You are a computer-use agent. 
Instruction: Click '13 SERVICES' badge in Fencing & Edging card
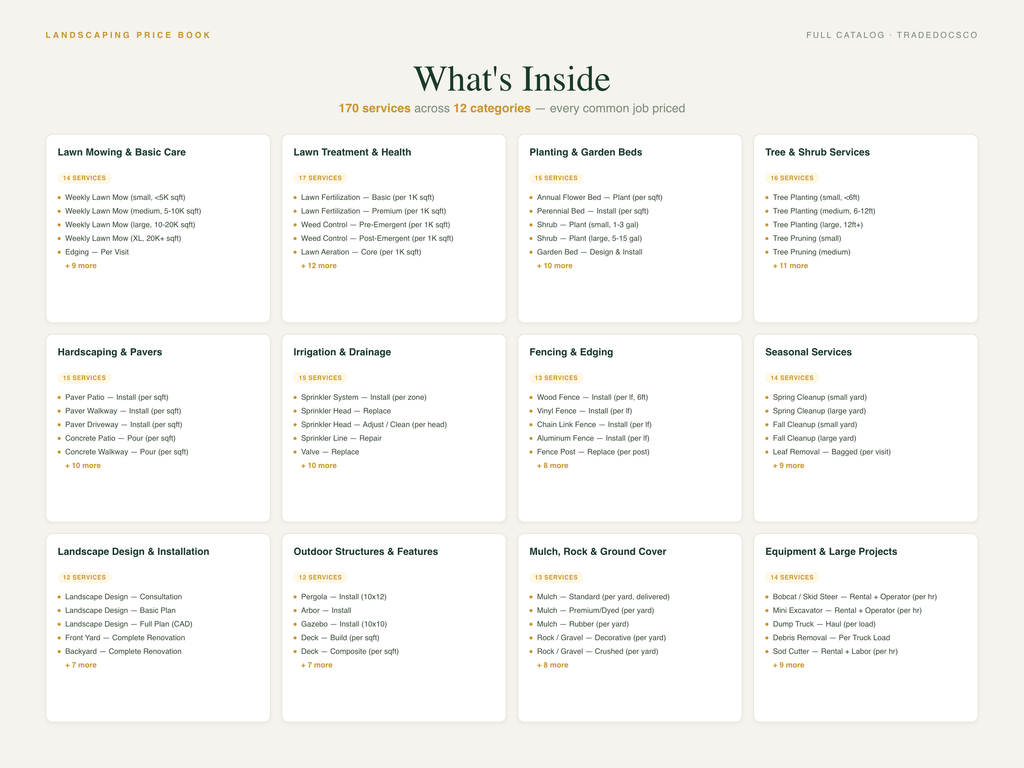(x=556, y=377)
